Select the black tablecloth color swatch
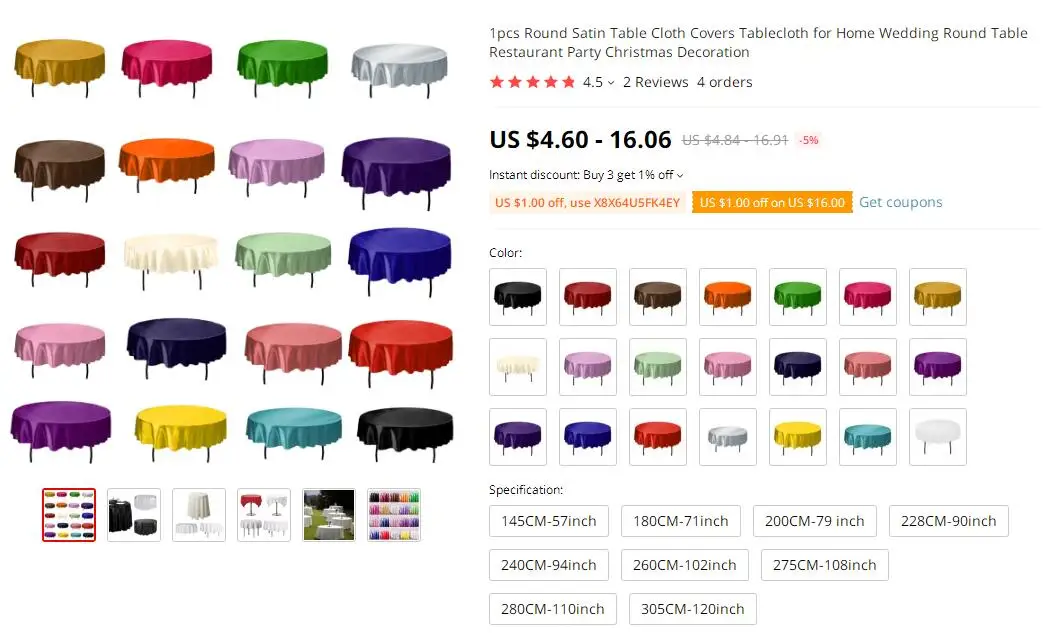This screenshot has height=633, width=1056. [517, 297]
